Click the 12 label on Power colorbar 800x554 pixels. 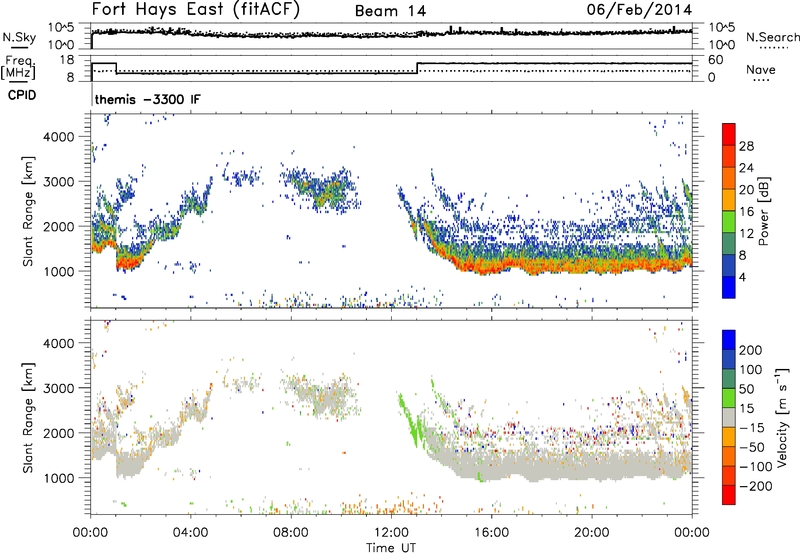point(746,234)
